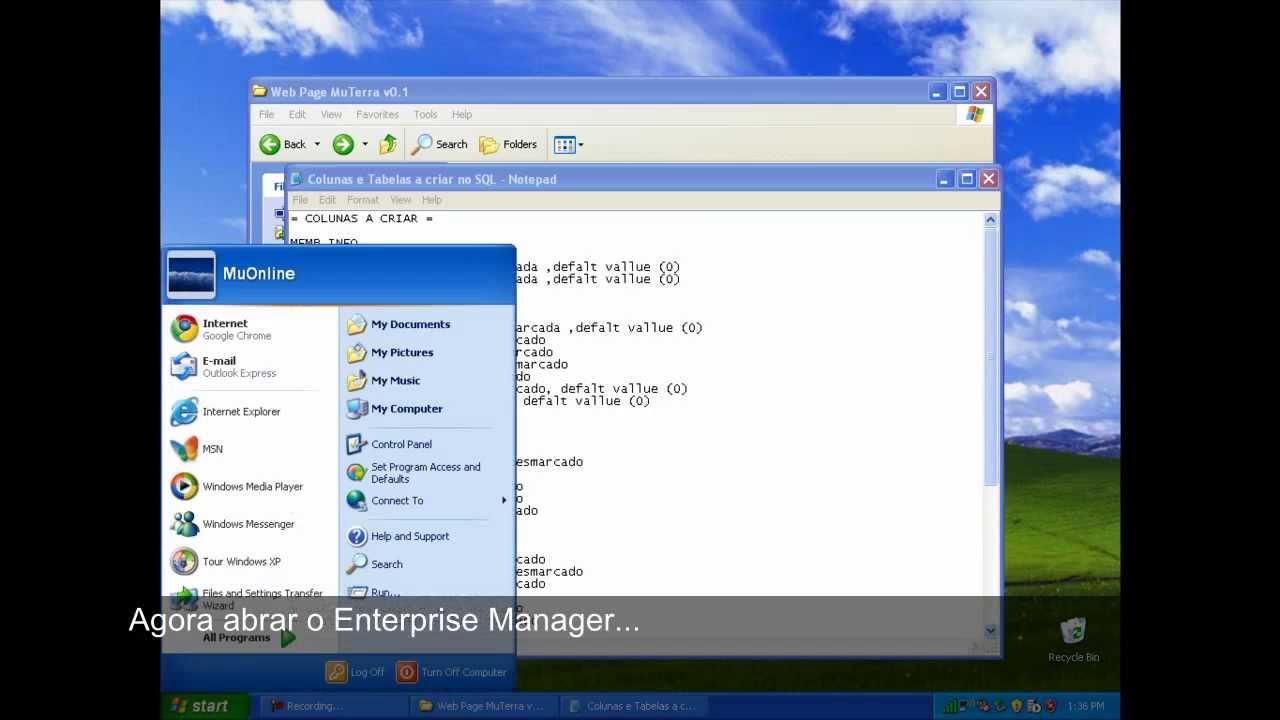This screenshot has height=720, width=1280.
Task: Click the green signal bars tray icon
Action: [951, 706]
